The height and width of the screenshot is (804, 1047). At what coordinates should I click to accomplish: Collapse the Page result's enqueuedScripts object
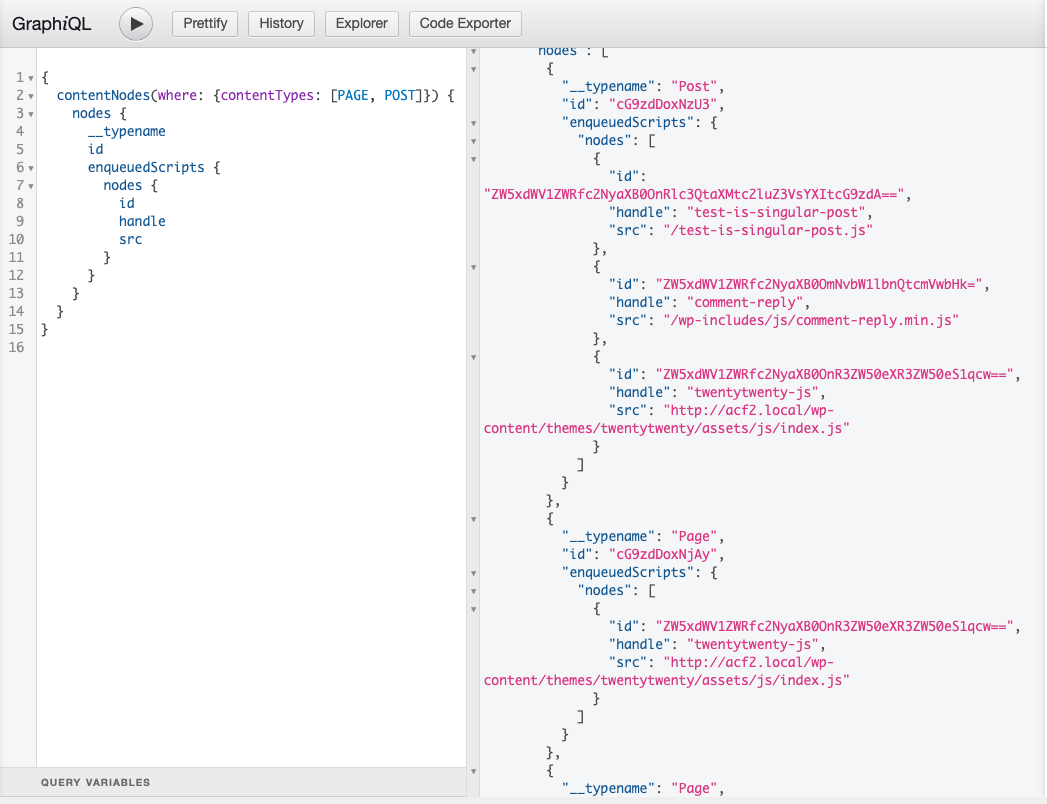pos(473,573)
